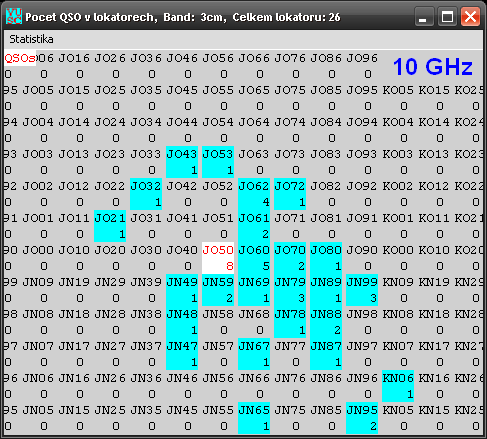
Task: Click the JO00 locator label
Action: click(38, 250)
